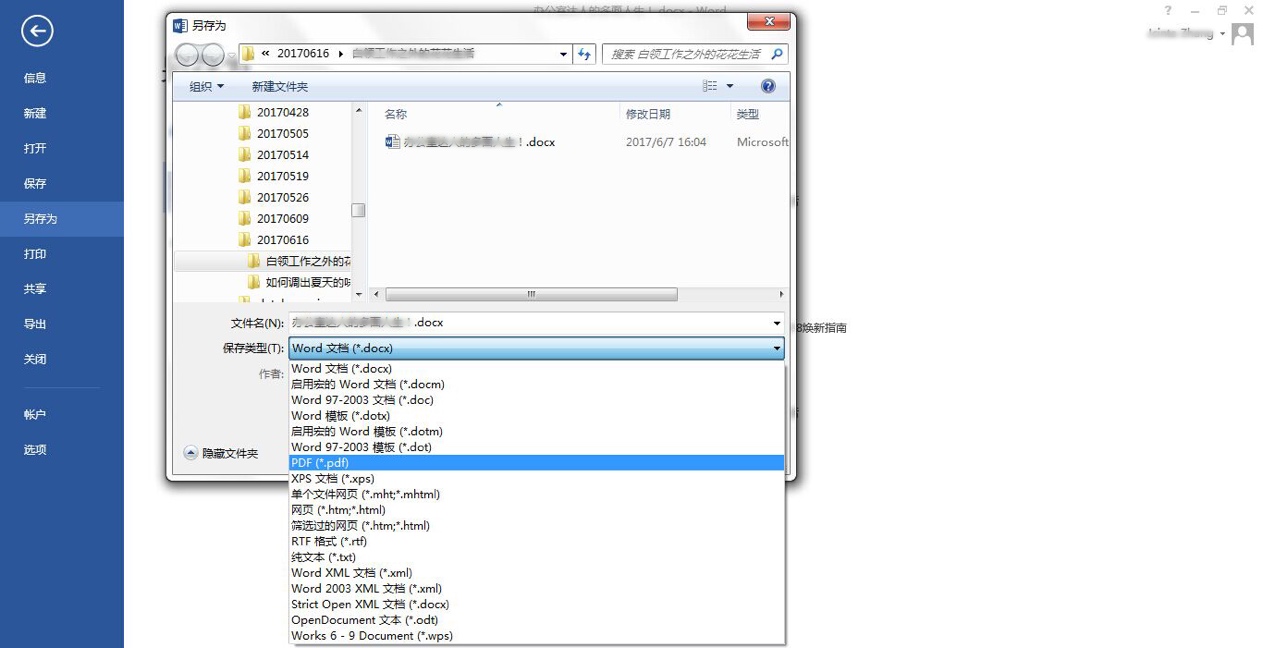The width and height of the screenshot is (1263, 648).
Task: Choose Word 模板 (*.dotx) type
Action: point(536,415)
